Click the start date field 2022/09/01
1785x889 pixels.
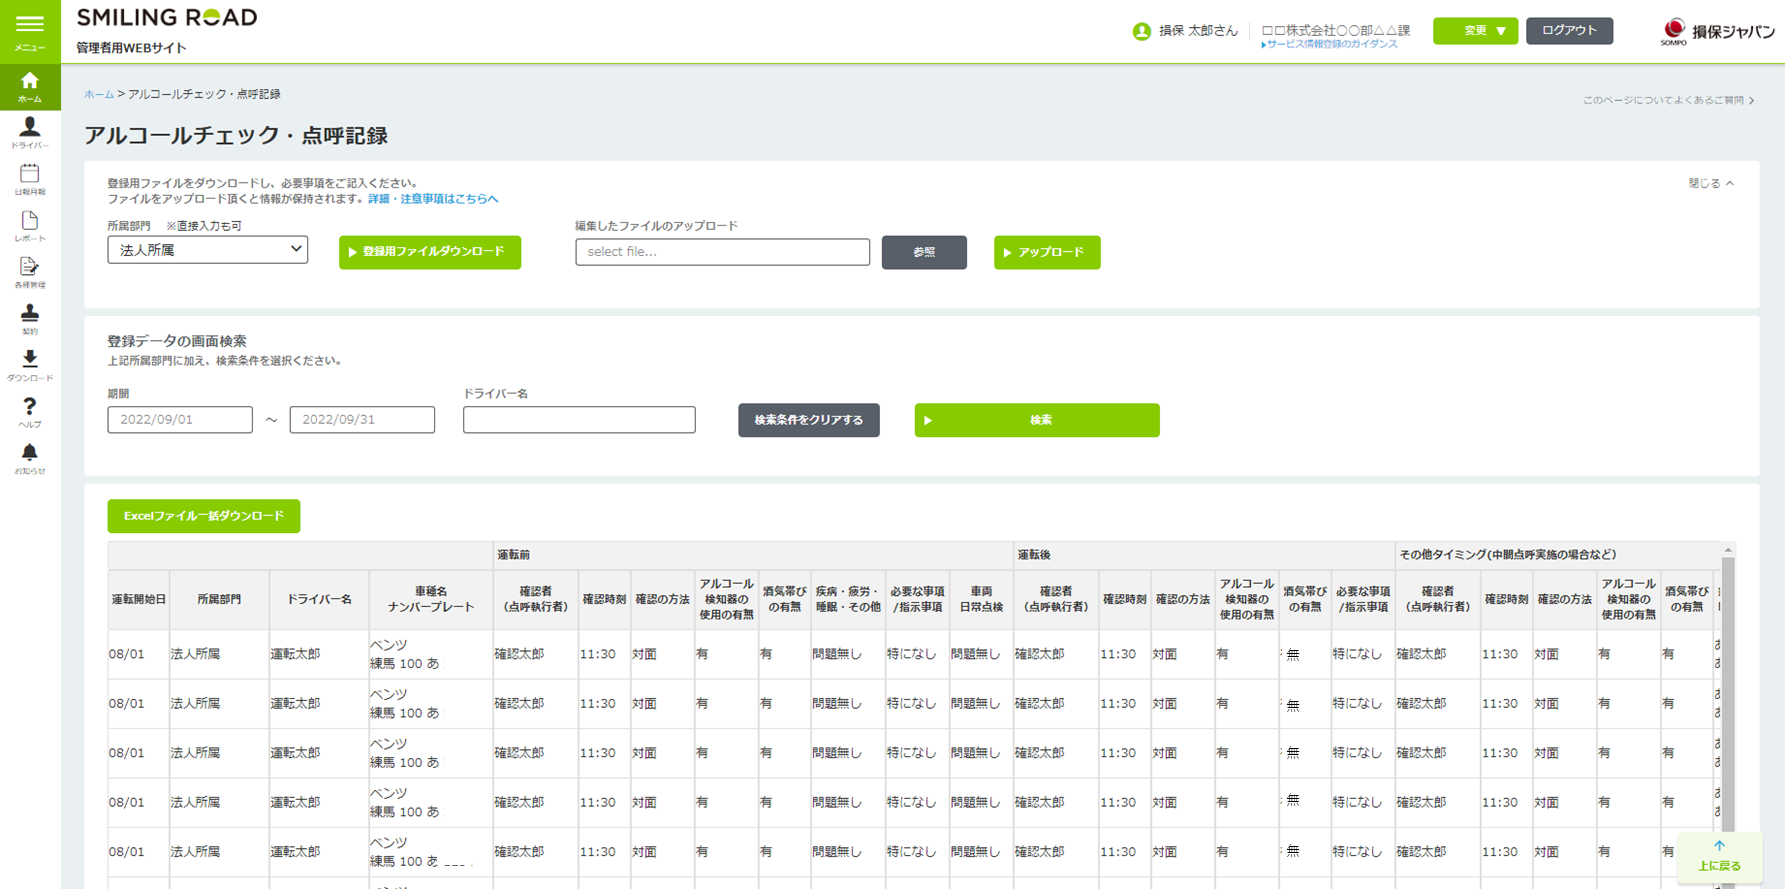coord(180,420)
